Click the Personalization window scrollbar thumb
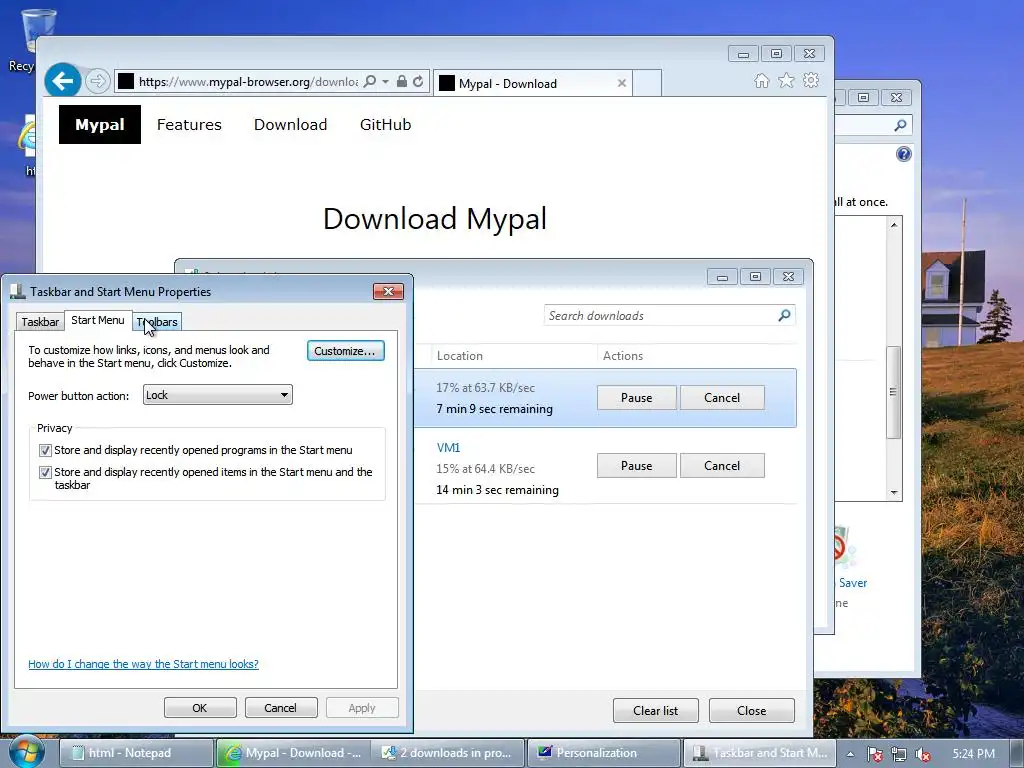 click(x=893, y=392)
